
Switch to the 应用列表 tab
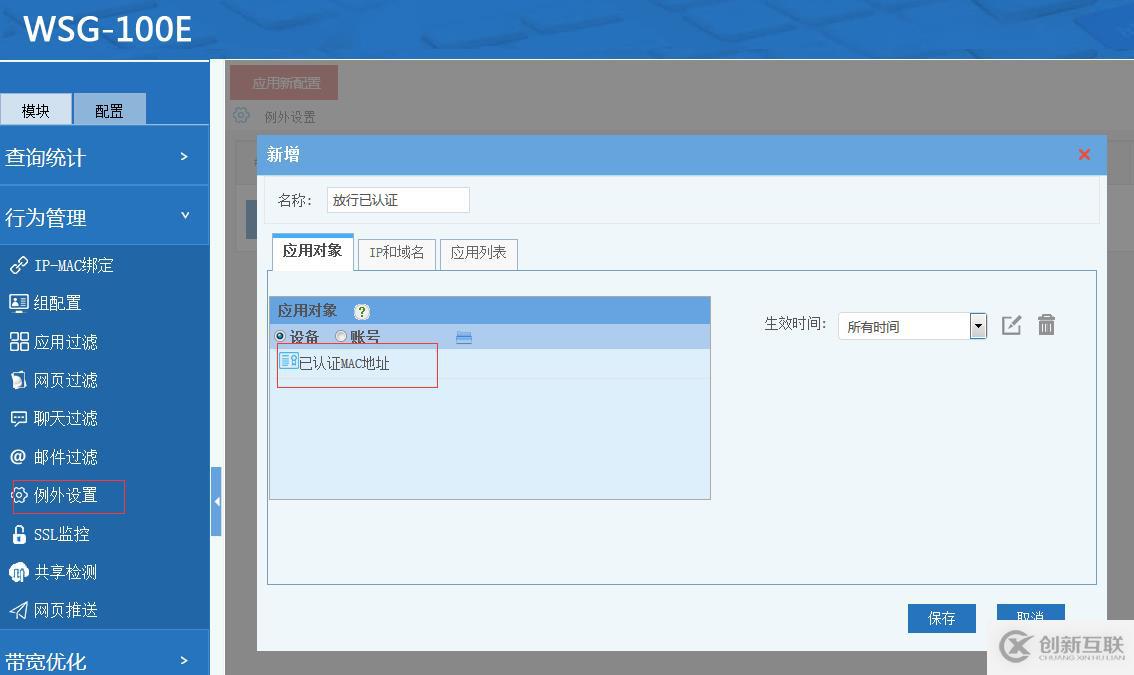(x=479, y=254)
